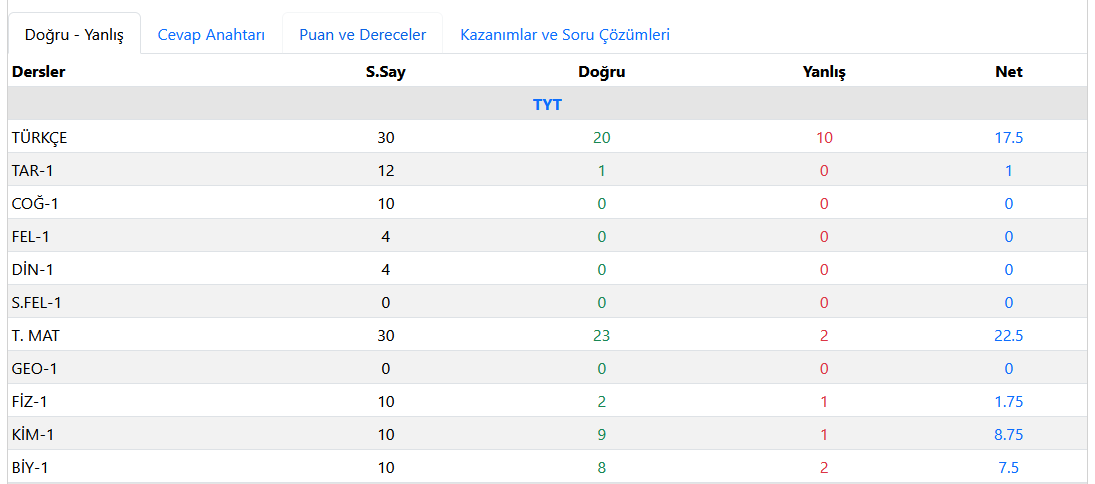The width and height of the screenshot is (1095, 484).
Task: Click TÜRKÇE net score 17.5
Action: pos(1008,138)
